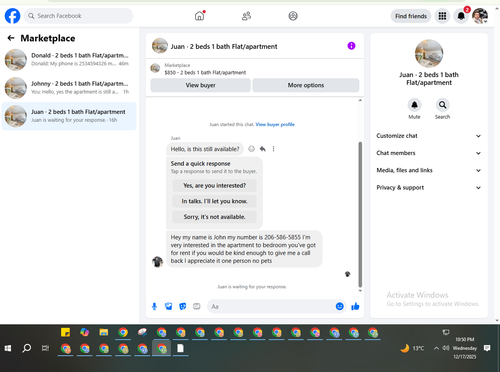The width and height of the screenshot is (500, 372).
Task: Open the Windows notification center icon
Action: point(487,348)
